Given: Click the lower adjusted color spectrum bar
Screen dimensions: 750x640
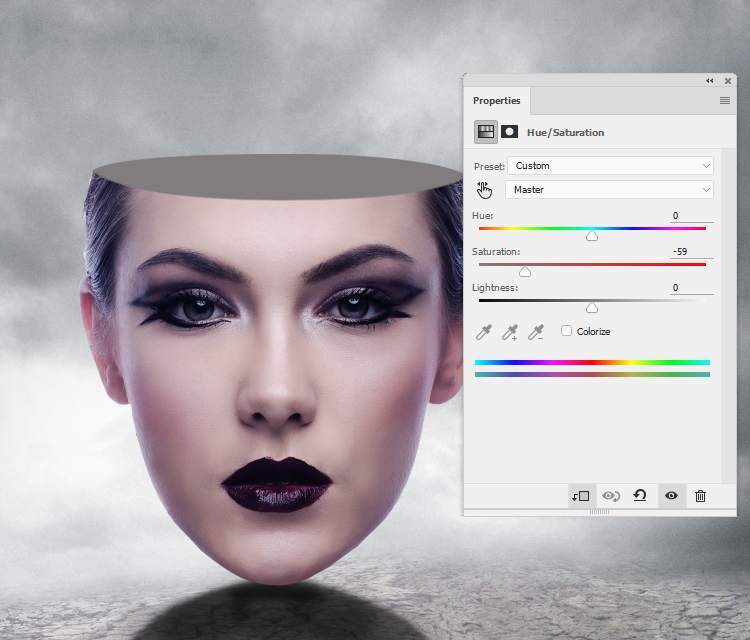Looking at the screenshot, I should point(592,375).
